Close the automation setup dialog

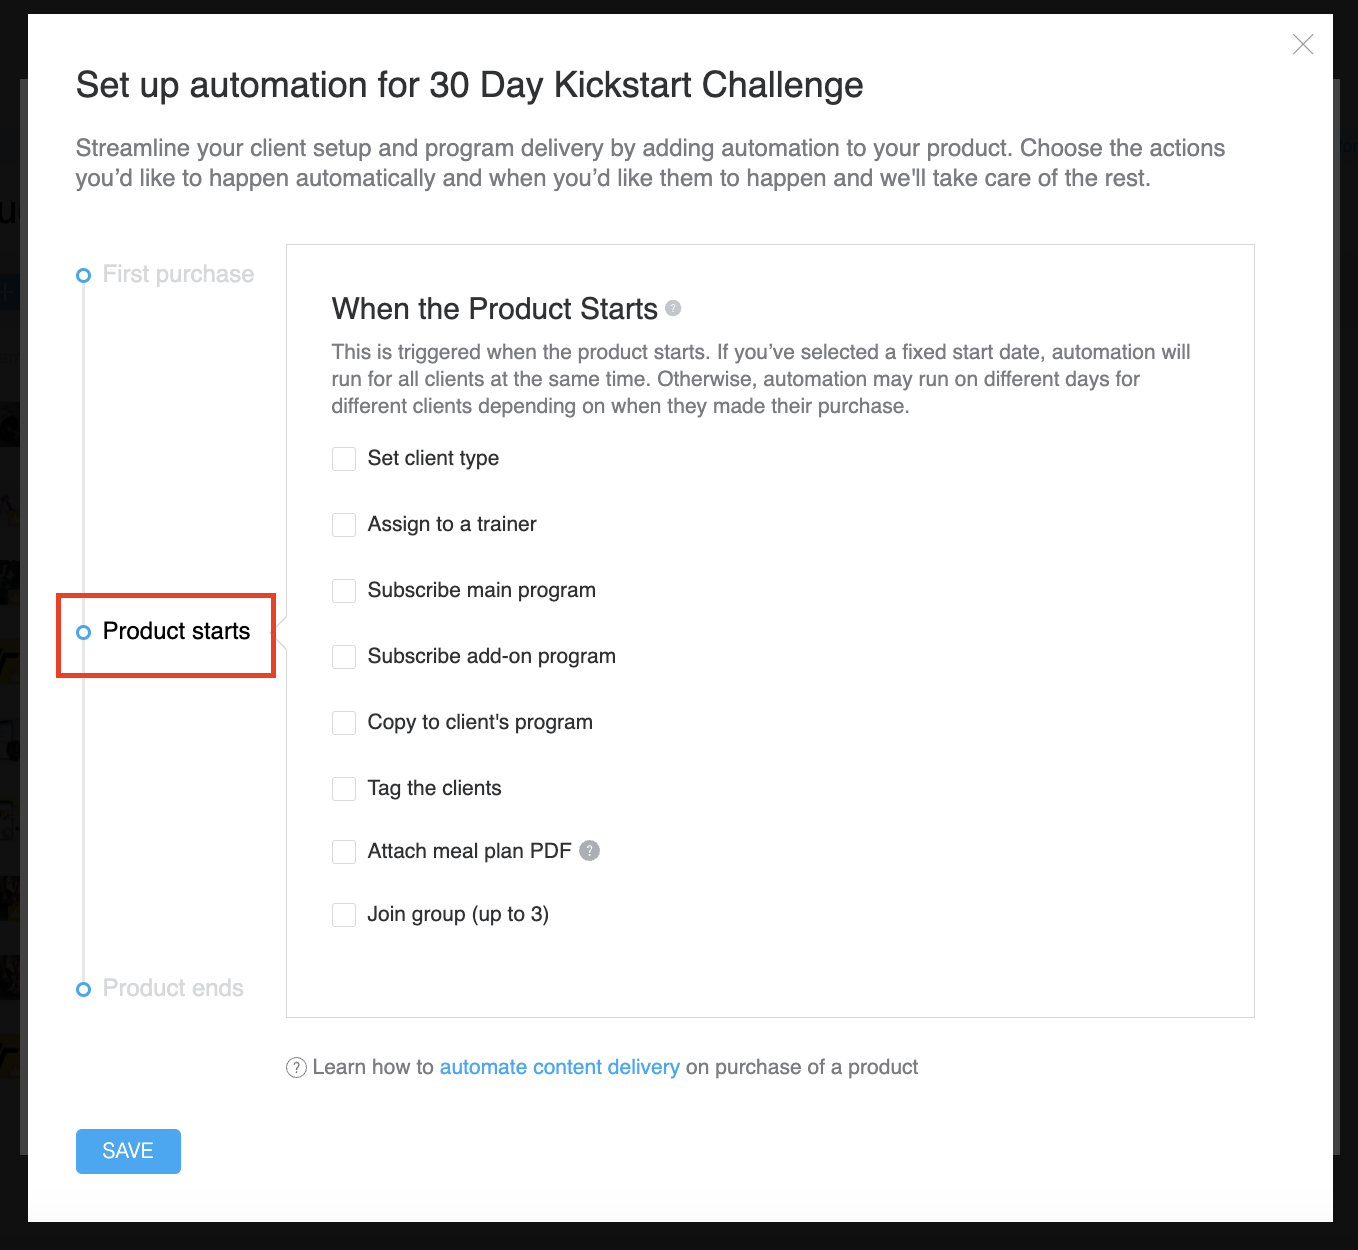1302,44
